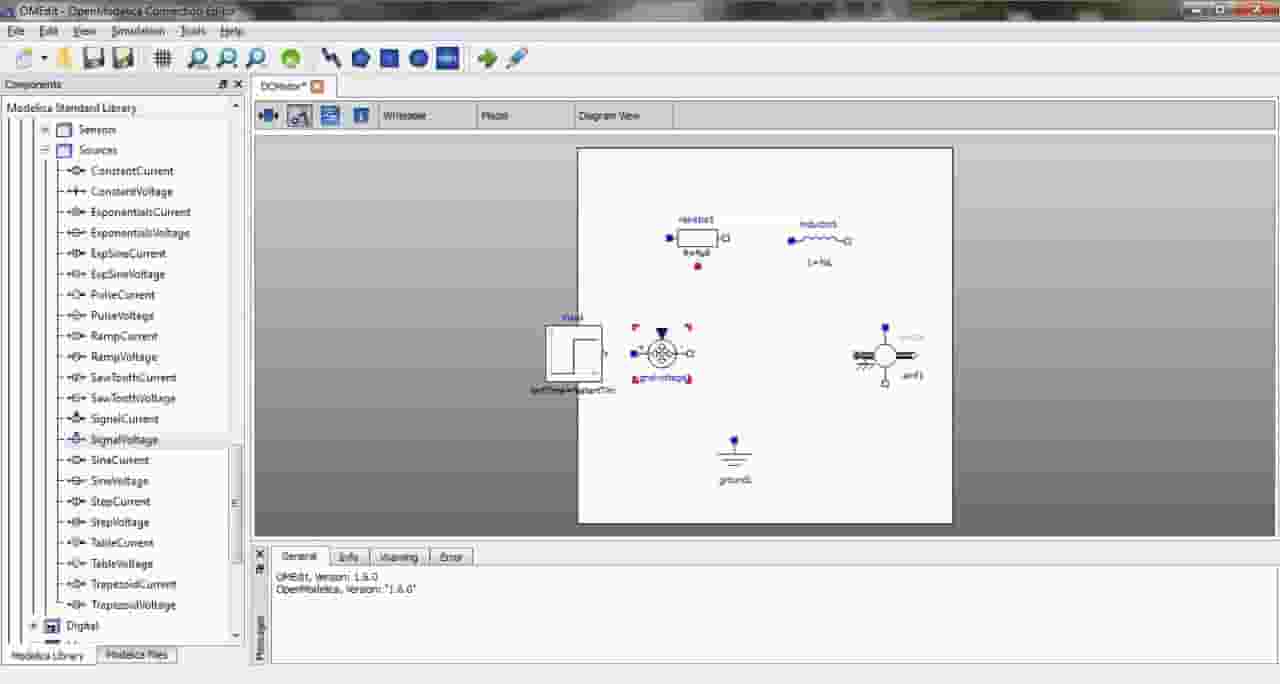
Task: Click the Save toolbar icon
Action: pos(93,58)
